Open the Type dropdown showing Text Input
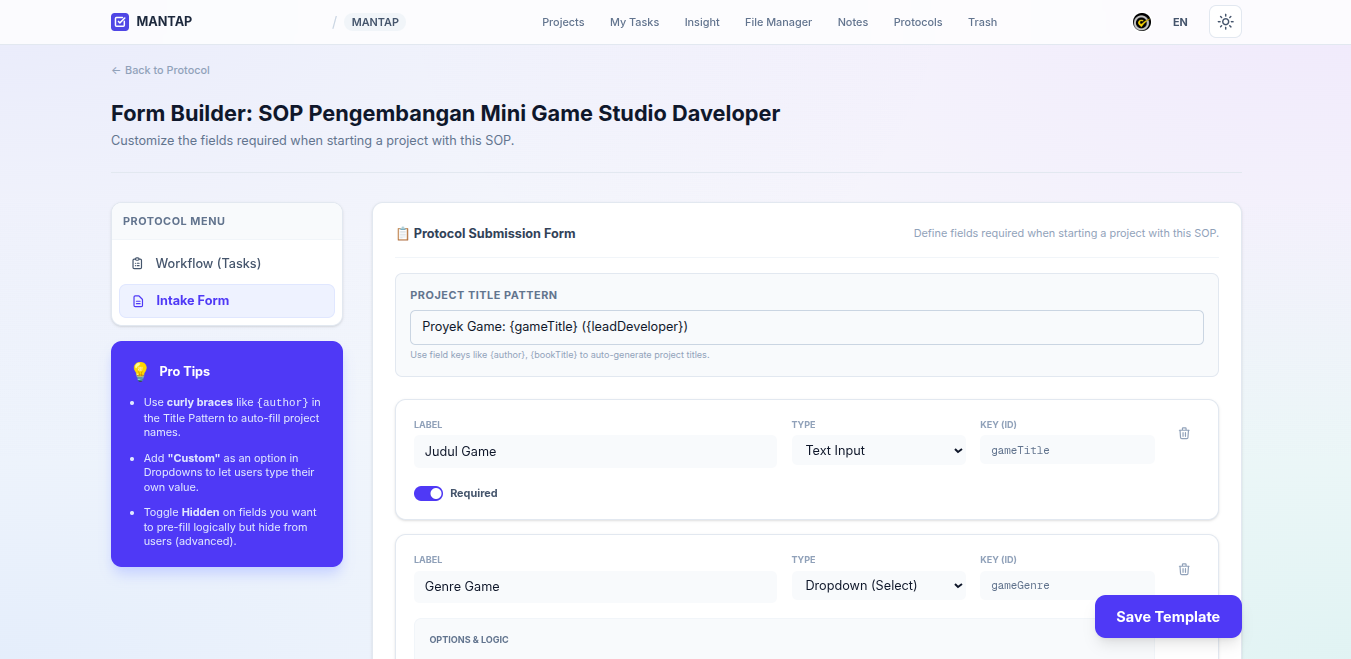This screenshot has width=1351, height=659. tap(880, 450)
